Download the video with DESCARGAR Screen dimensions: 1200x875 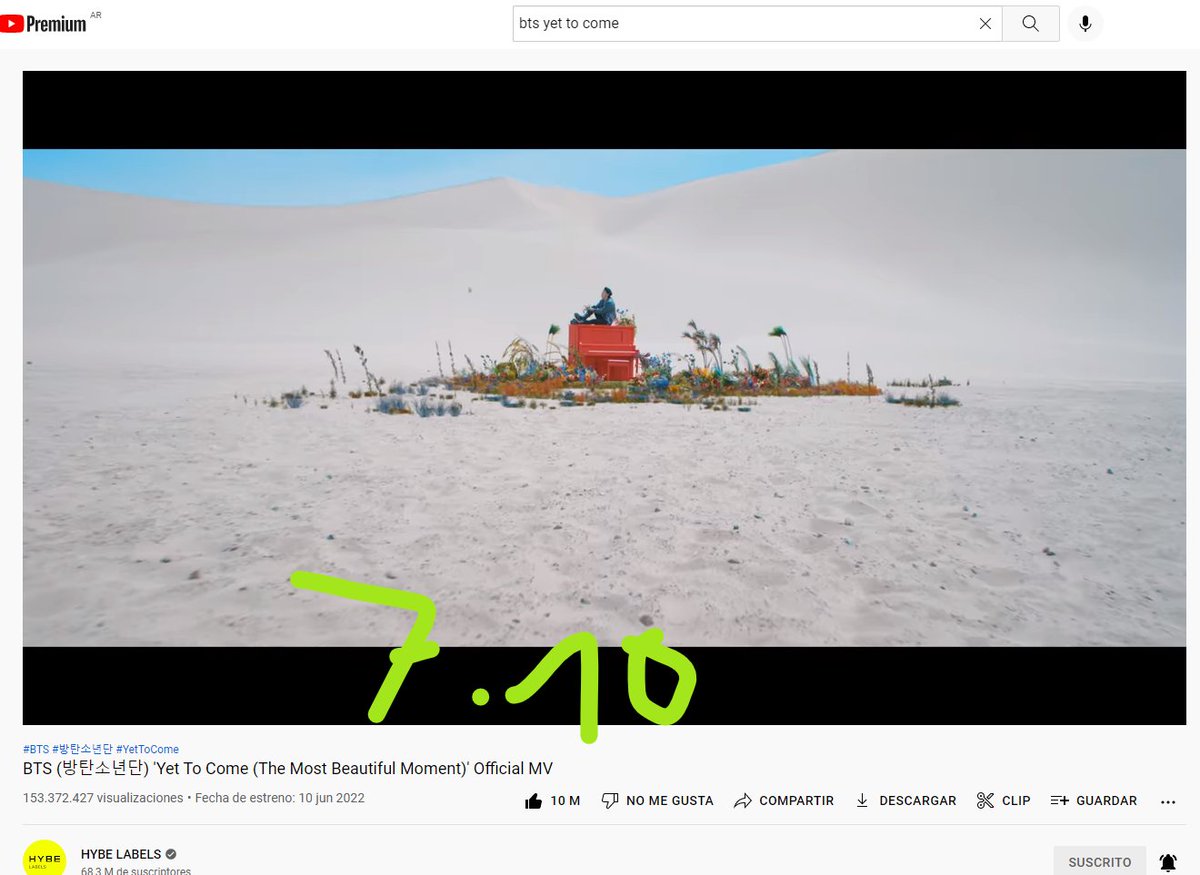906,801
